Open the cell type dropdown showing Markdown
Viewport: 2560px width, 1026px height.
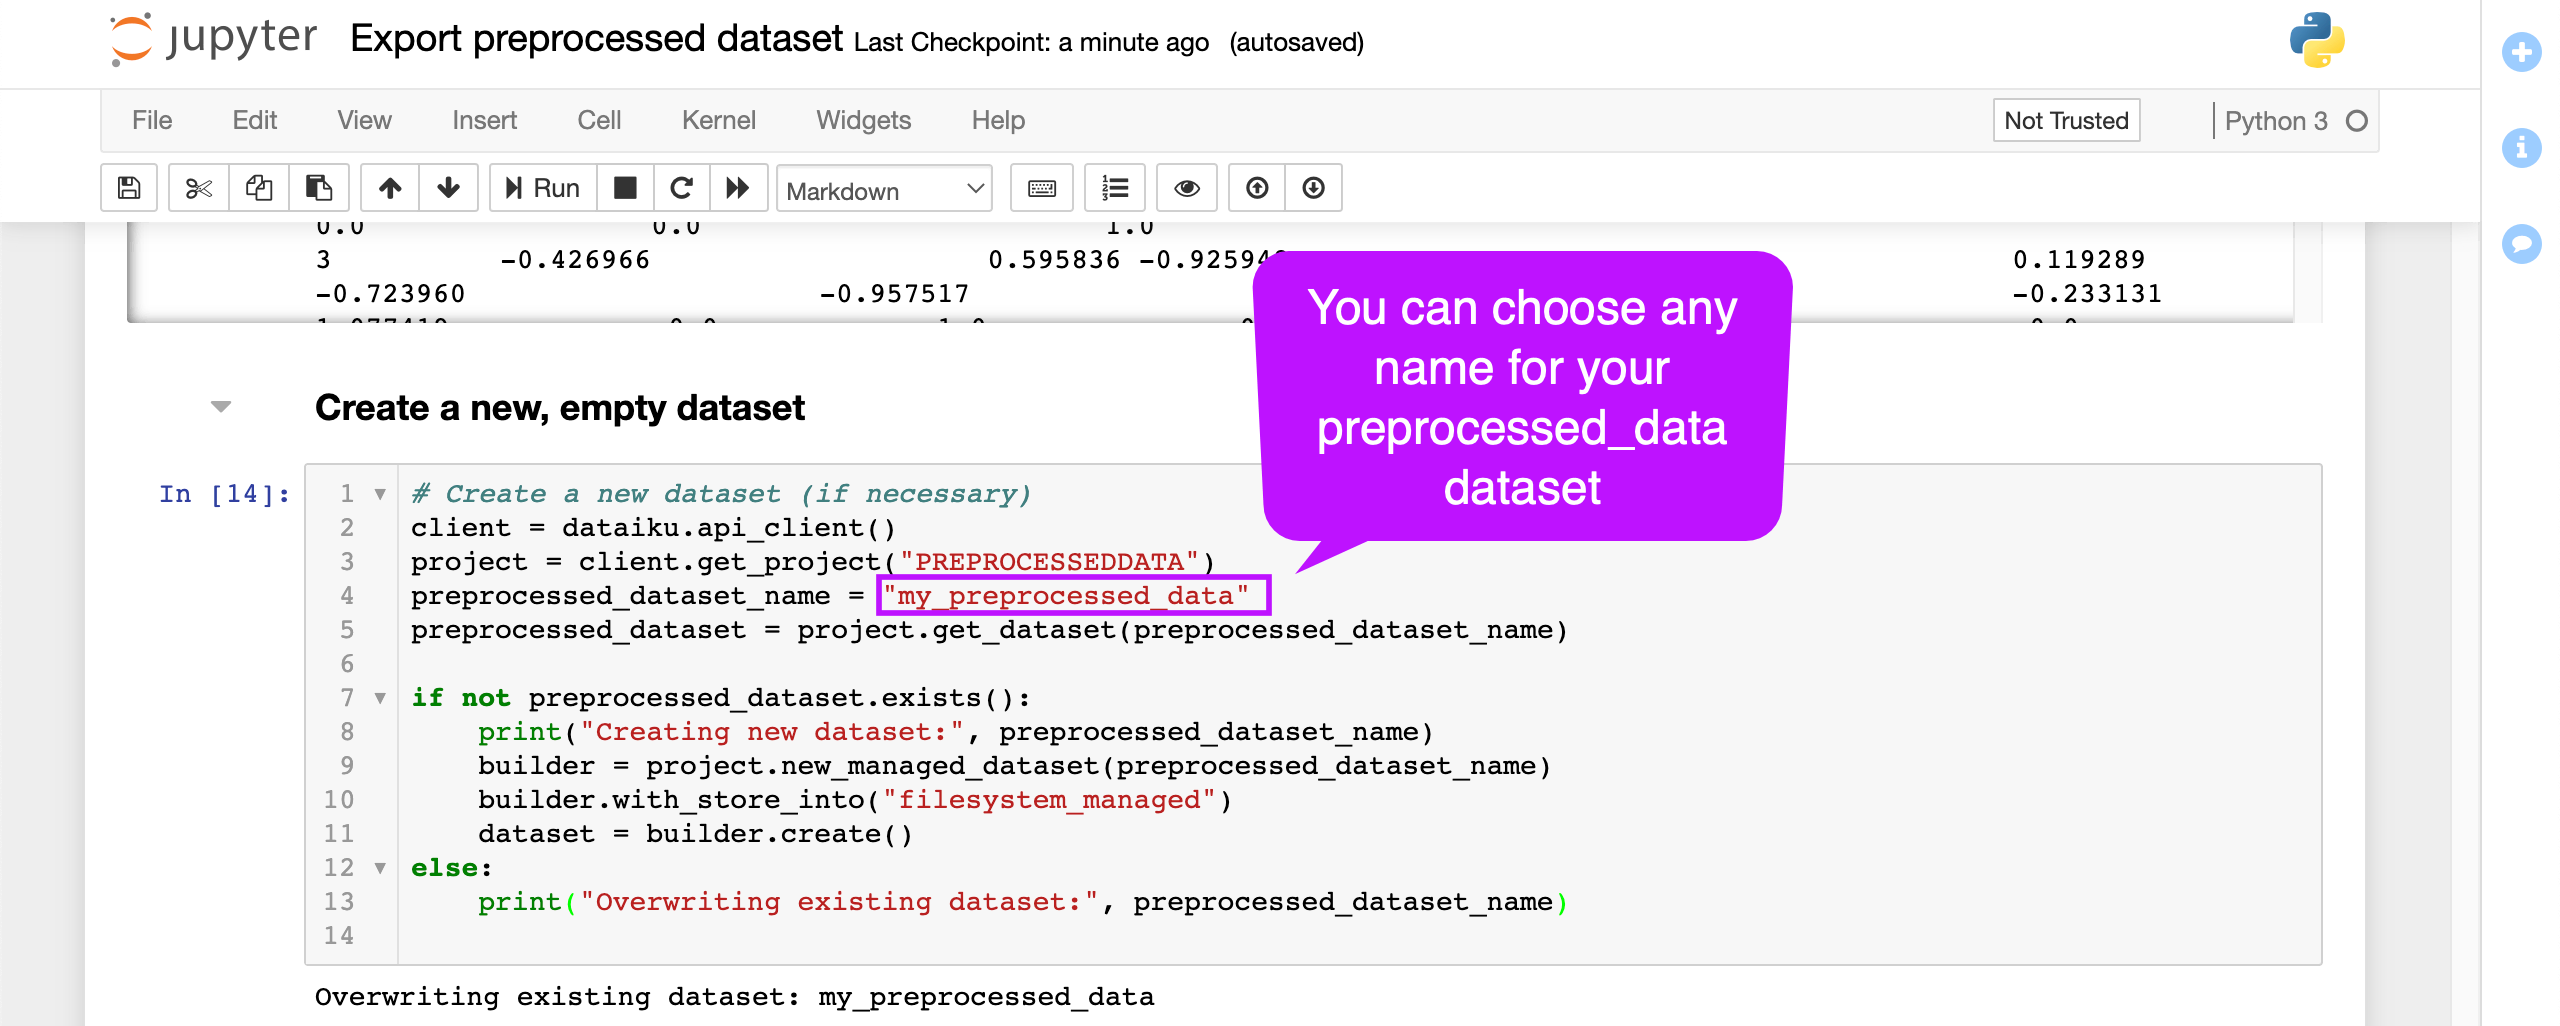pos(884,190)
